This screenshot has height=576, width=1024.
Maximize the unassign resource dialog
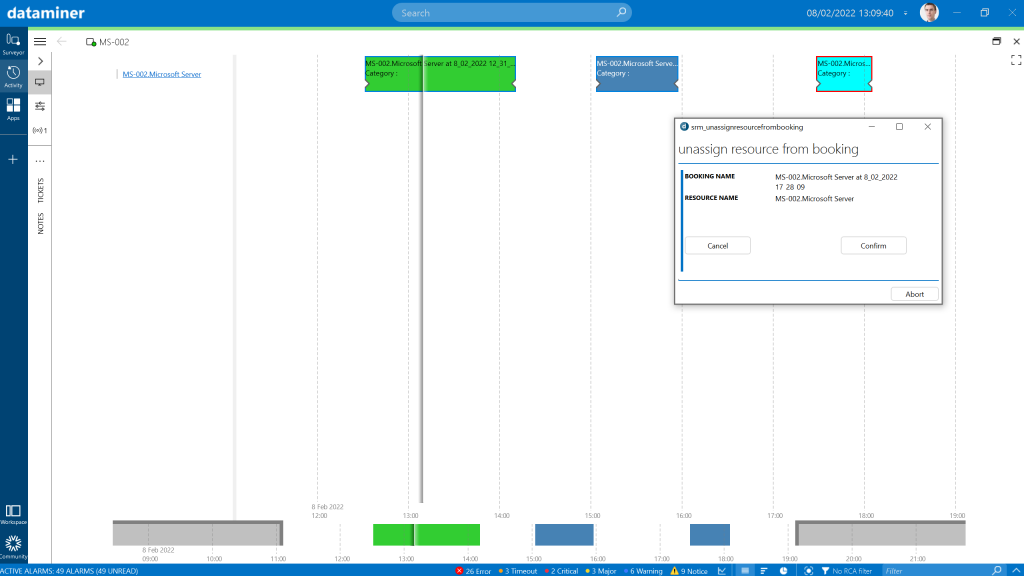coord(899,127)
